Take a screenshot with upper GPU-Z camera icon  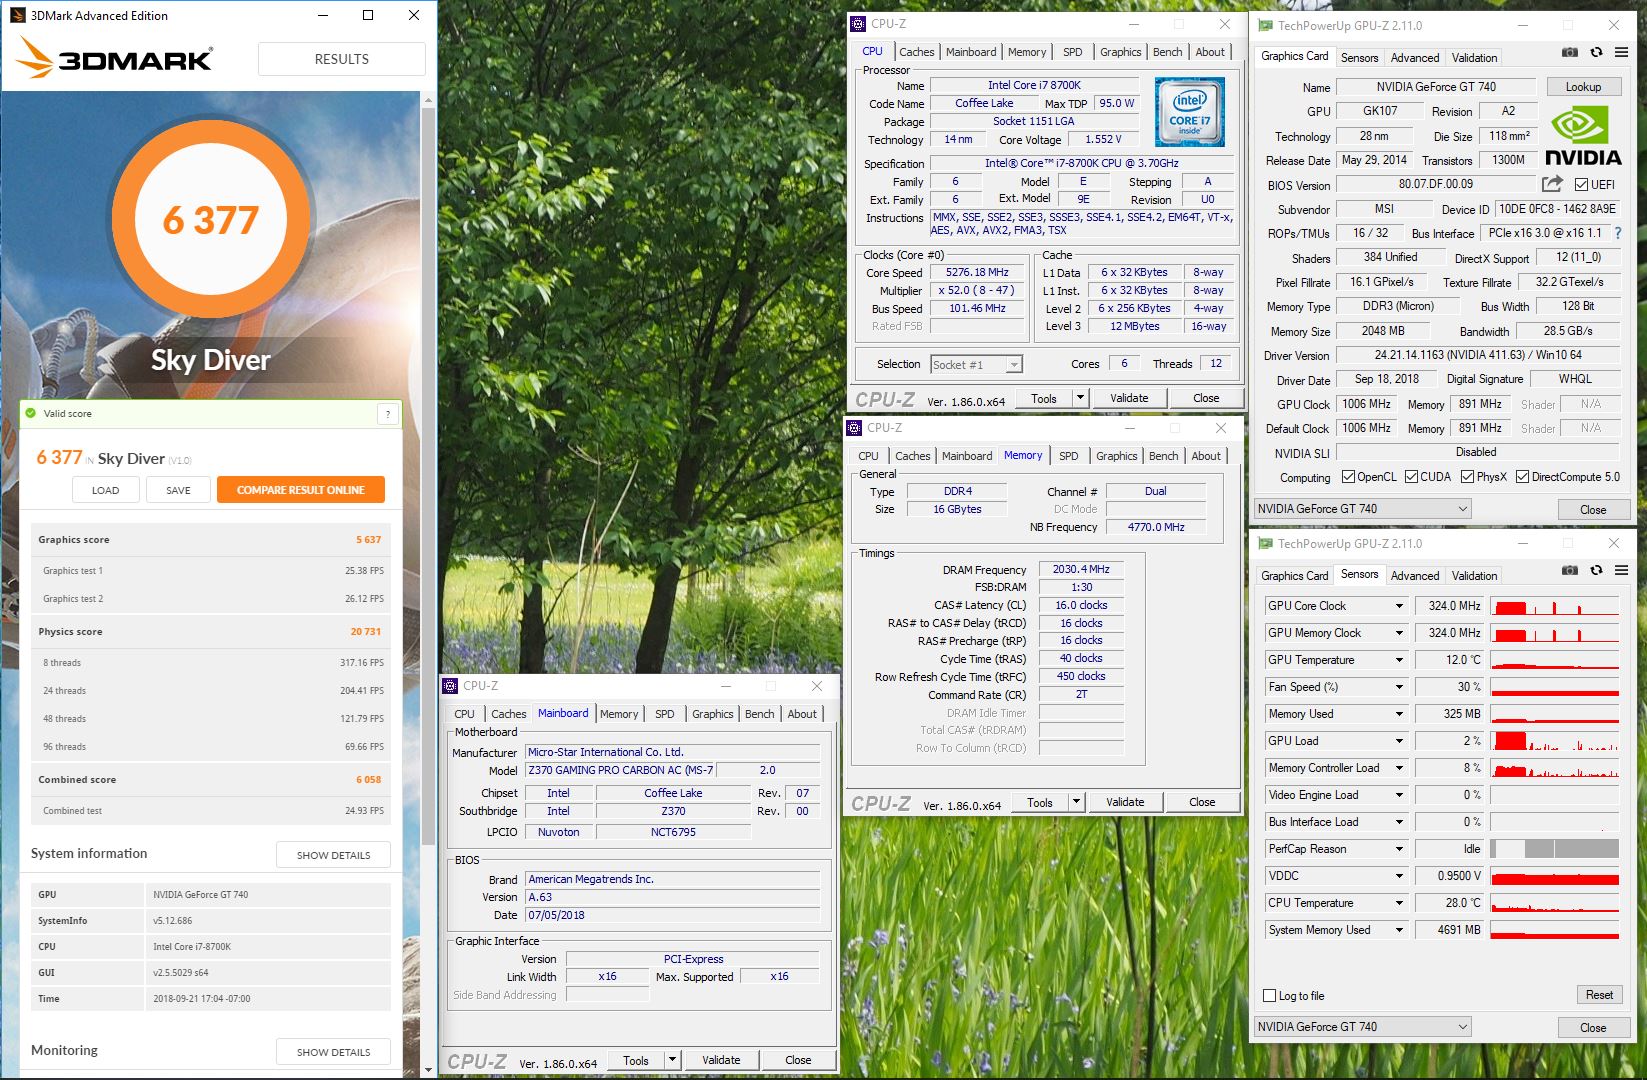[1570, 52]
